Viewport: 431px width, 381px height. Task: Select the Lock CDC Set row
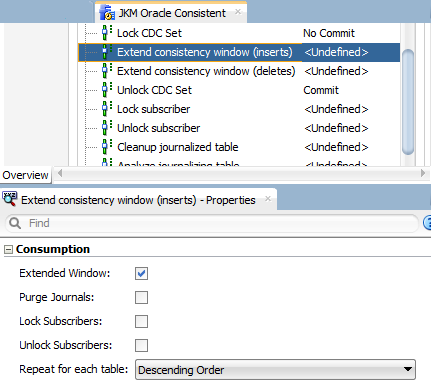click(x=239, y=33)
